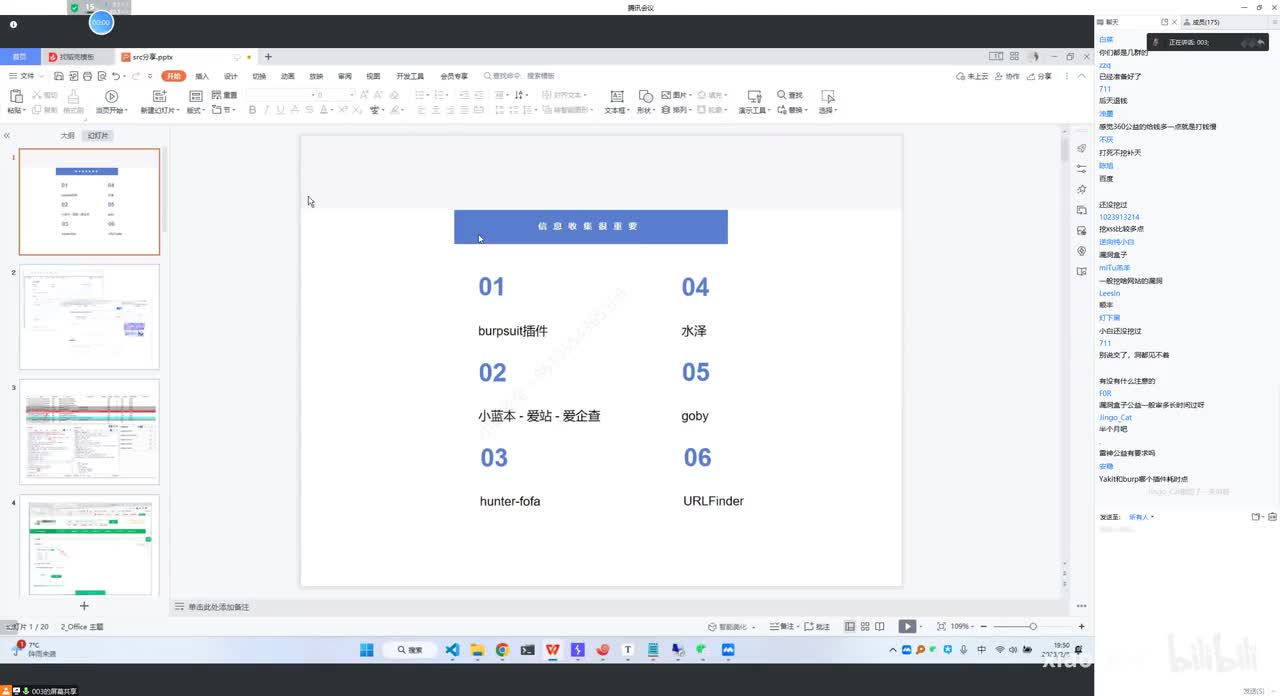Click the Replace (替换) icon
This screenshot has width=1280, height=696.
(782, 110)
